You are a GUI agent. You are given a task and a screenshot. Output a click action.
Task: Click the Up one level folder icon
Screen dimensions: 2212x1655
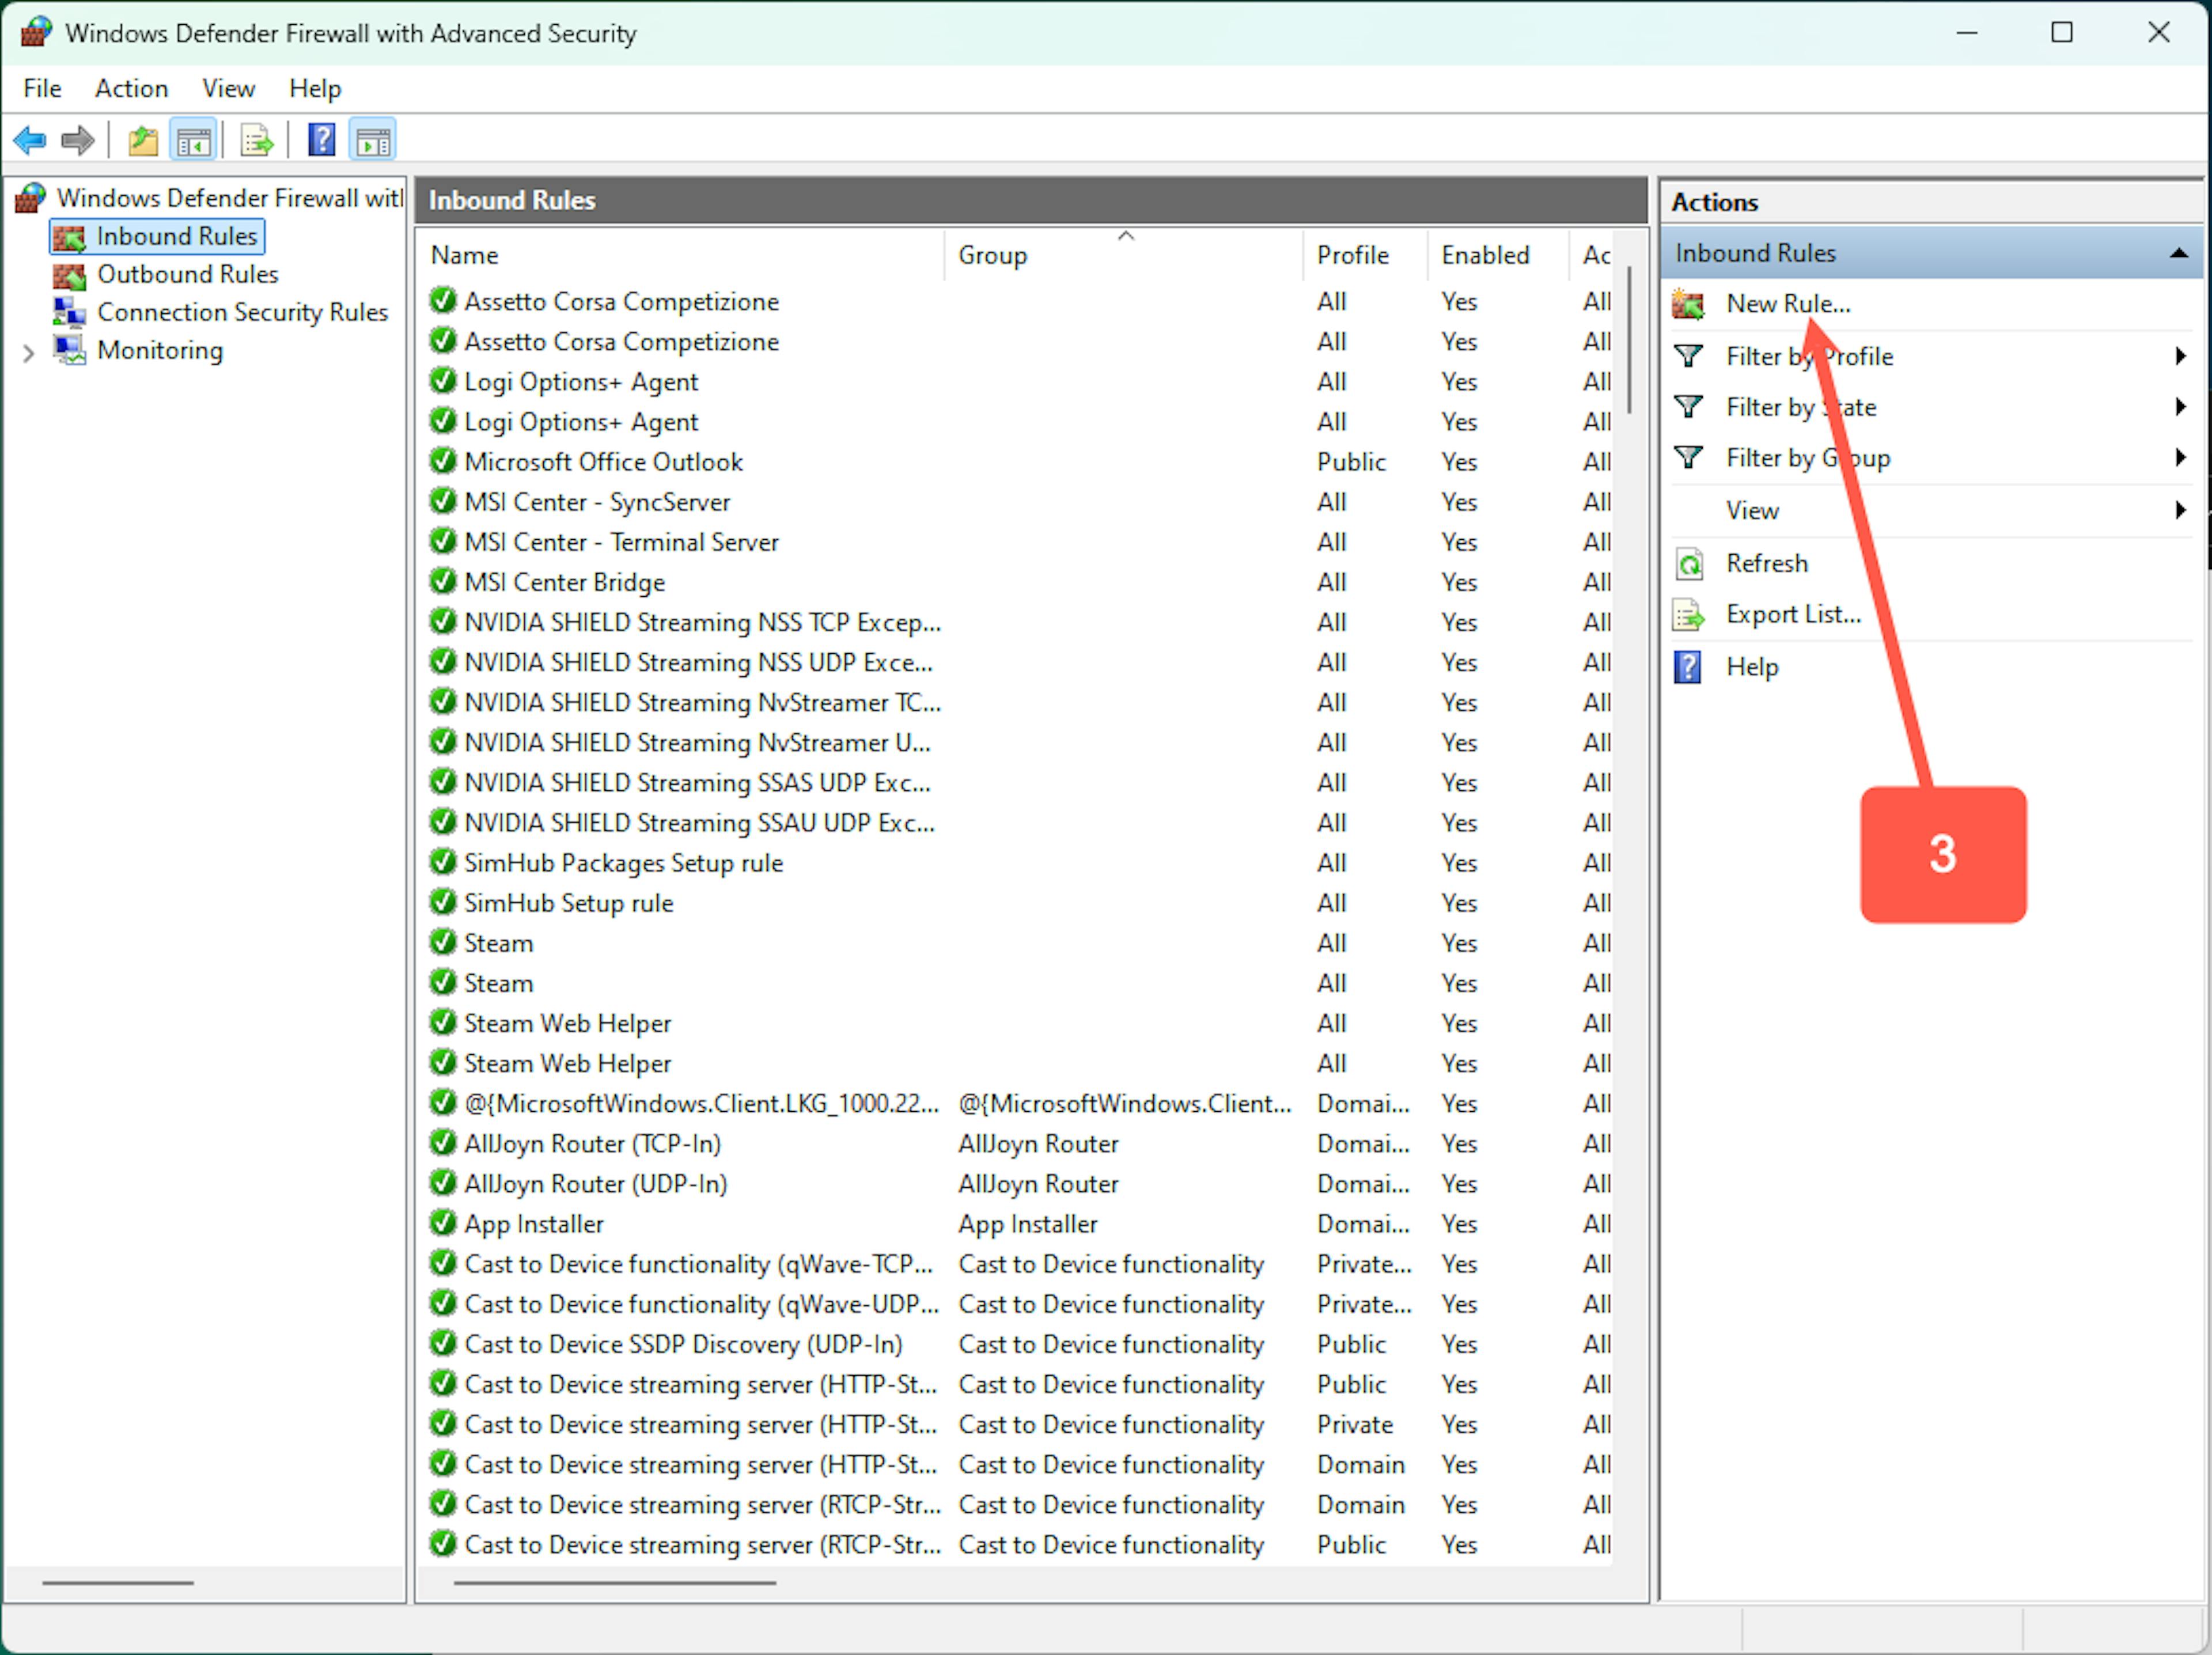click(x=143, y=140)
